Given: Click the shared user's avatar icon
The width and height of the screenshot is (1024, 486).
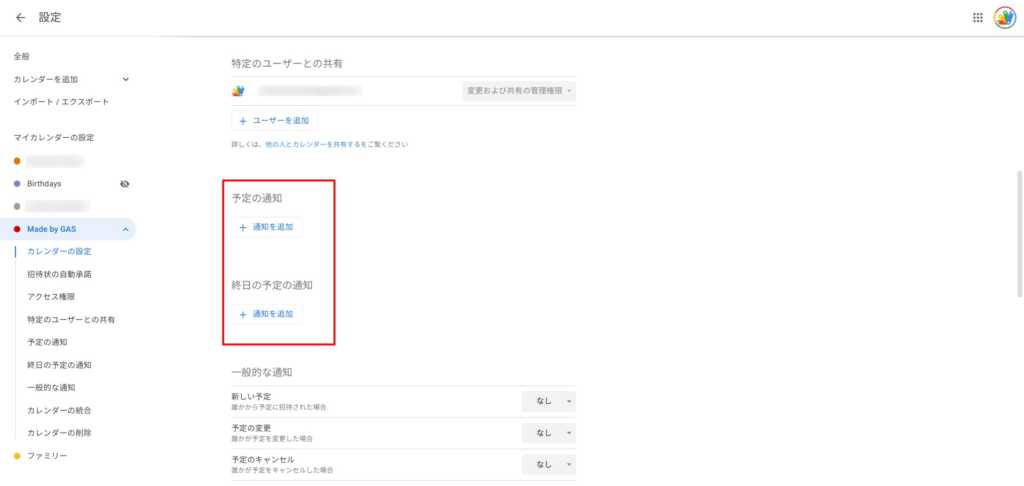Looking at the screenshot, I should click(x=238, y=91).
